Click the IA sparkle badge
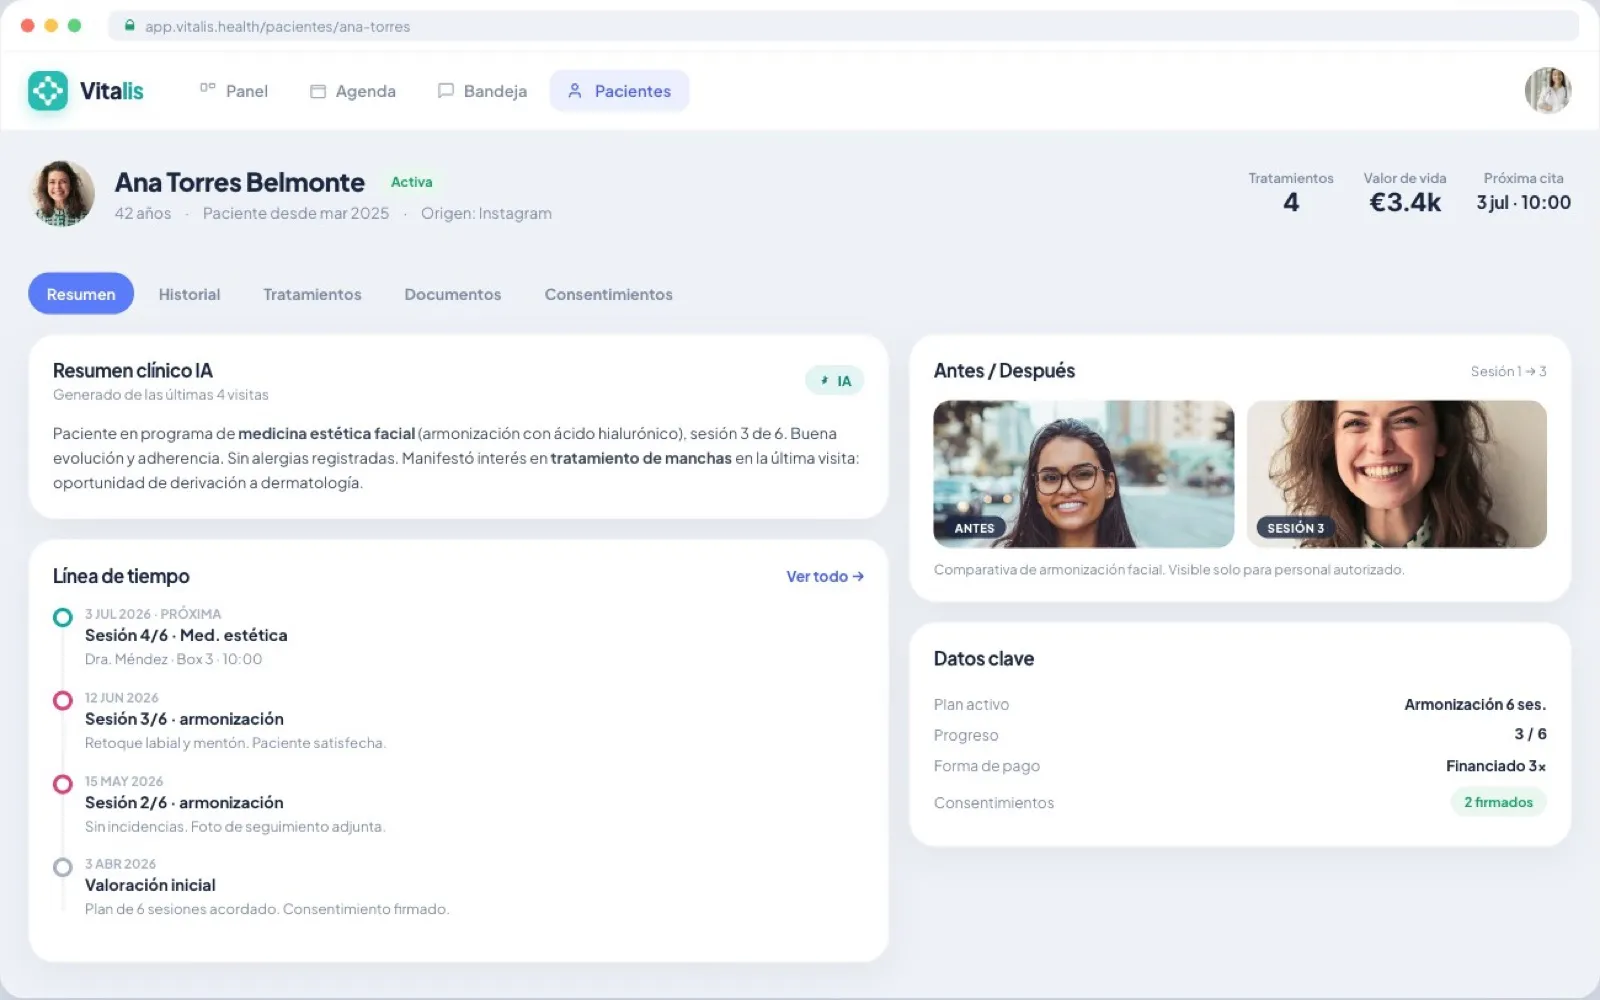 click(x=834, y=381)
